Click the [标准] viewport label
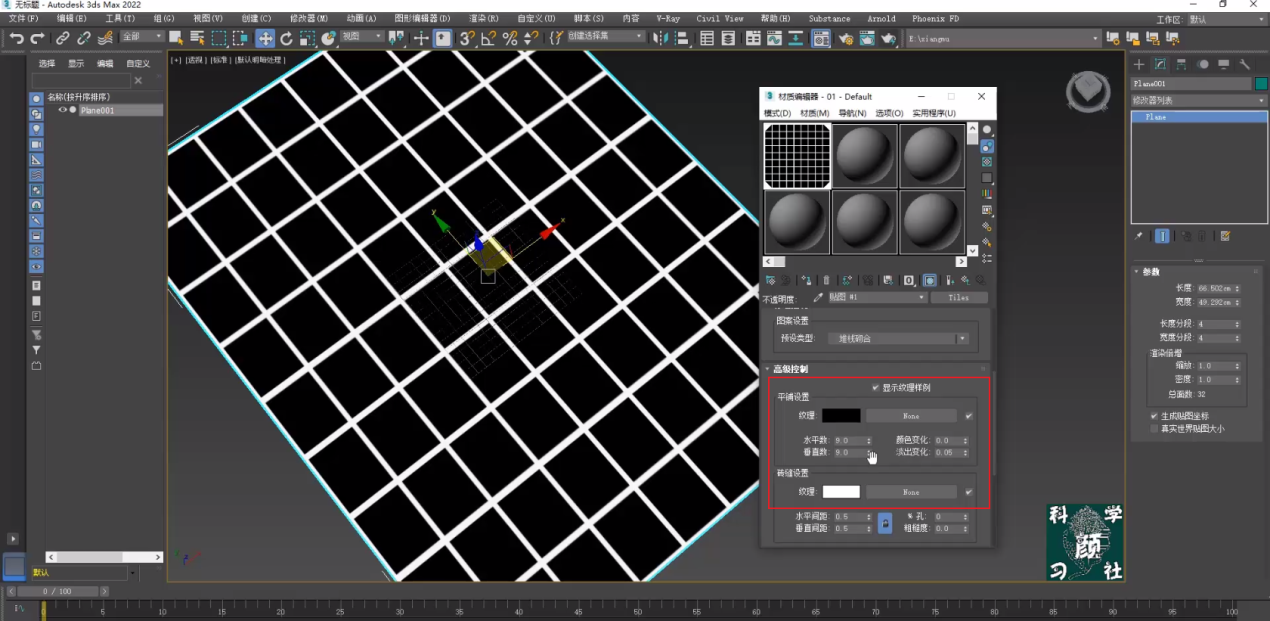1270x621 pixels. (x=219, y=60)
